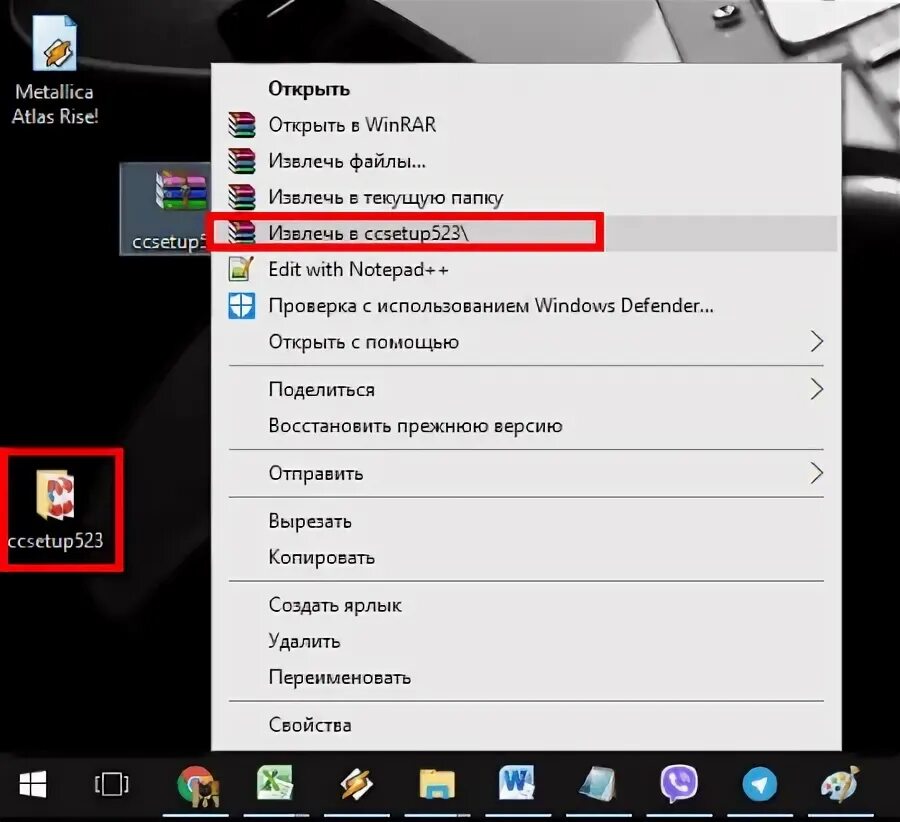Choose Удалить in the context menu
This screenshot has width=900, height=822.
[526, 641]
